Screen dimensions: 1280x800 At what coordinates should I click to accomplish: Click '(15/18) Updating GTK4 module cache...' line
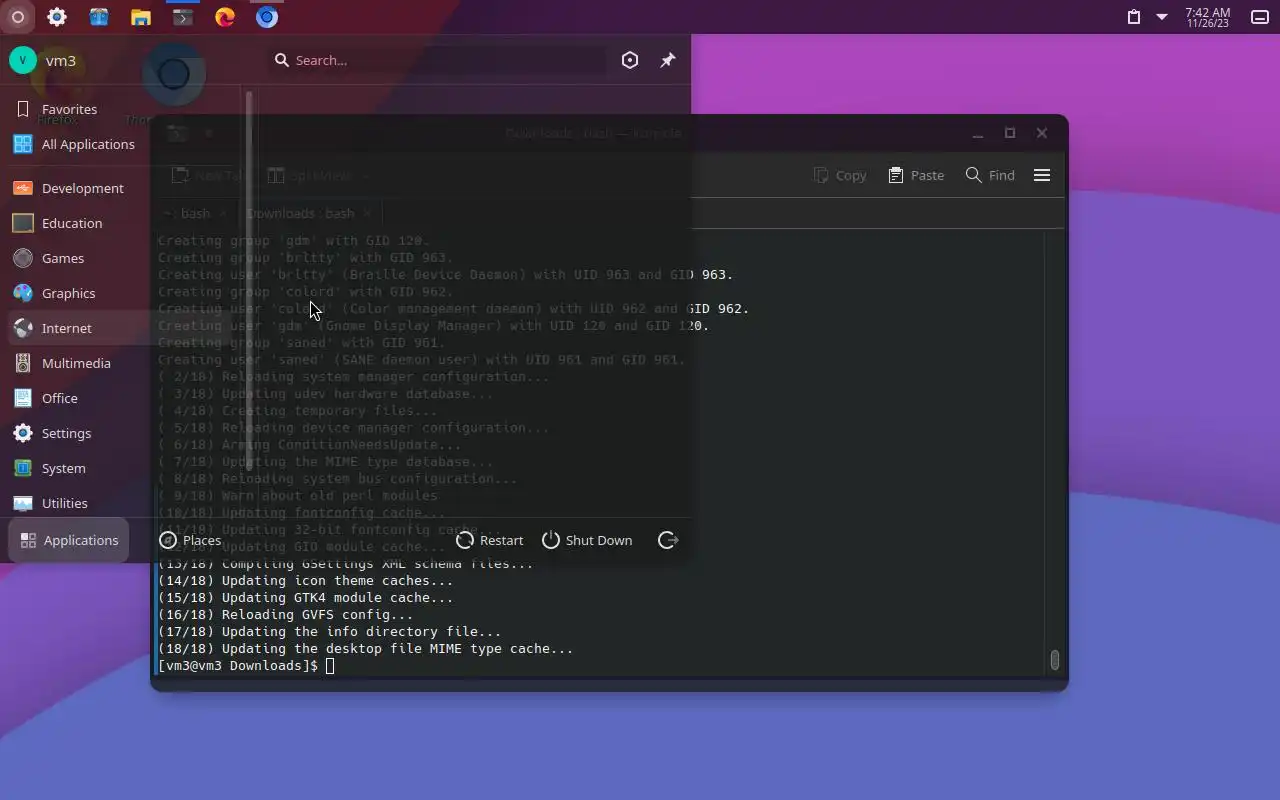(306, 598)
